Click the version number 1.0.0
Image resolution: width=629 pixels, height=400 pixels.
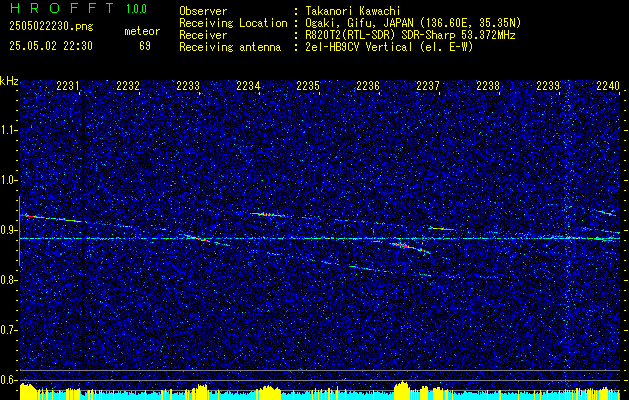[x=136, y=8]
